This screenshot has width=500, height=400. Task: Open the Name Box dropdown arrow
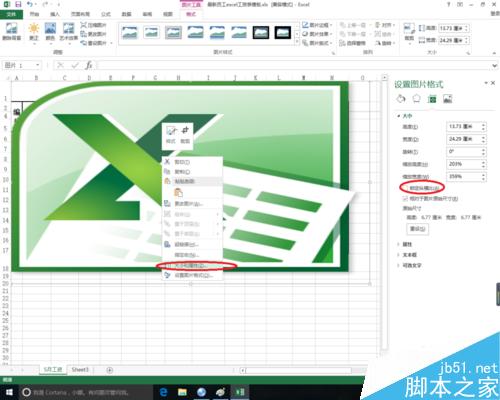38,65
